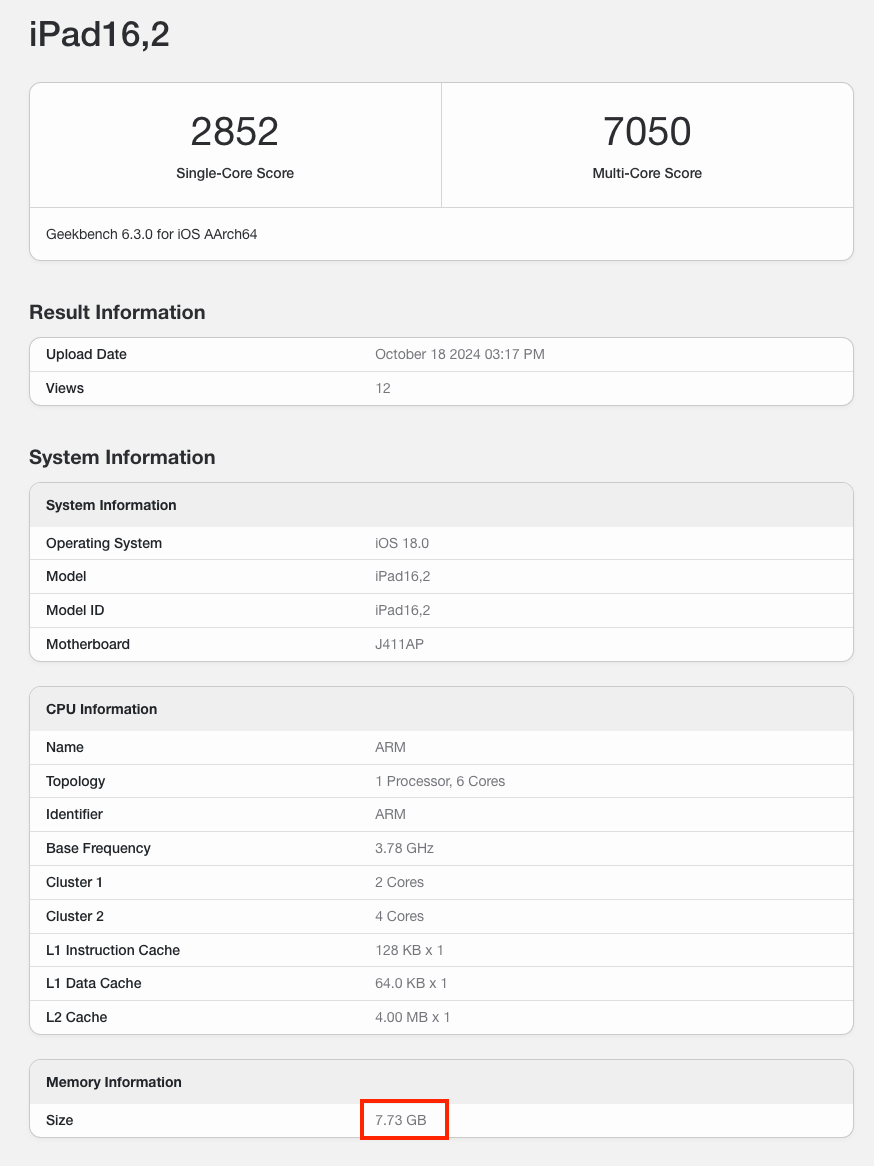Click the System Information section heading
The height and width of the screenshot is (1166, 874).
122,457
